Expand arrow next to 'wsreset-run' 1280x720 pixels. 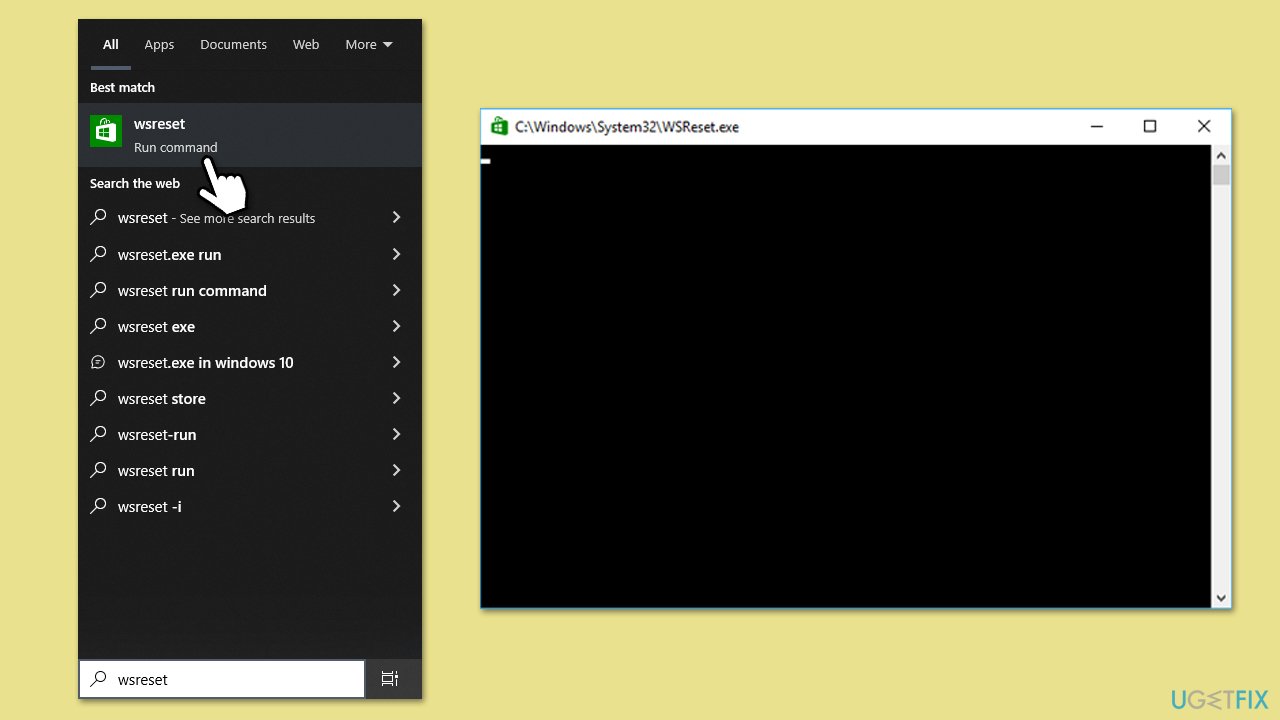(396, 434)
